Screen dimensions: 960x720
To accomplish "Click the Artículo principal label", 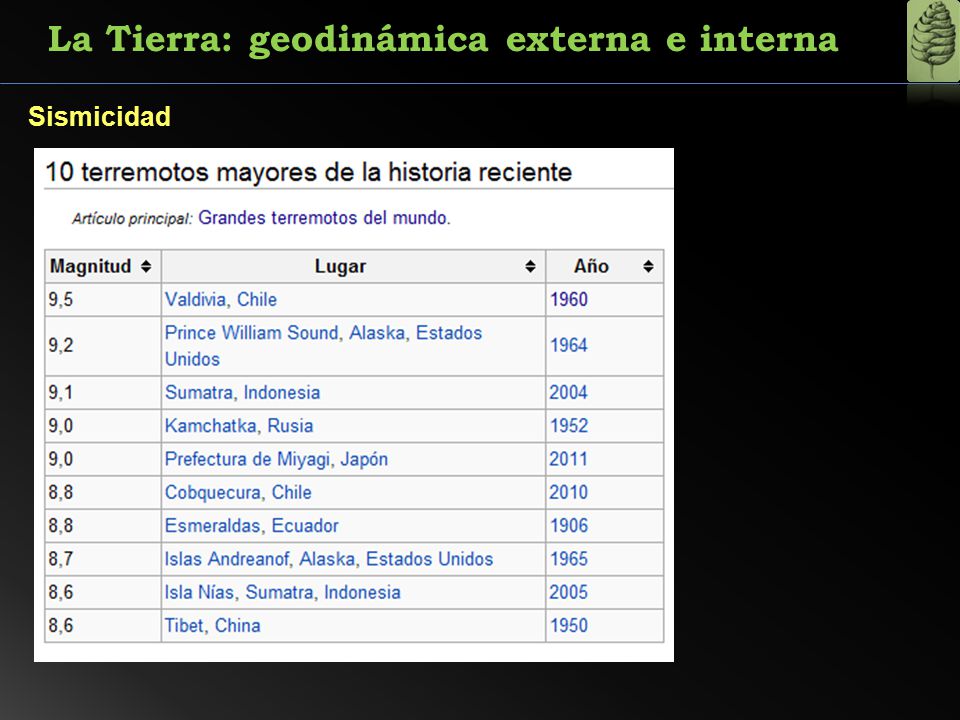I will pos(132,219).
